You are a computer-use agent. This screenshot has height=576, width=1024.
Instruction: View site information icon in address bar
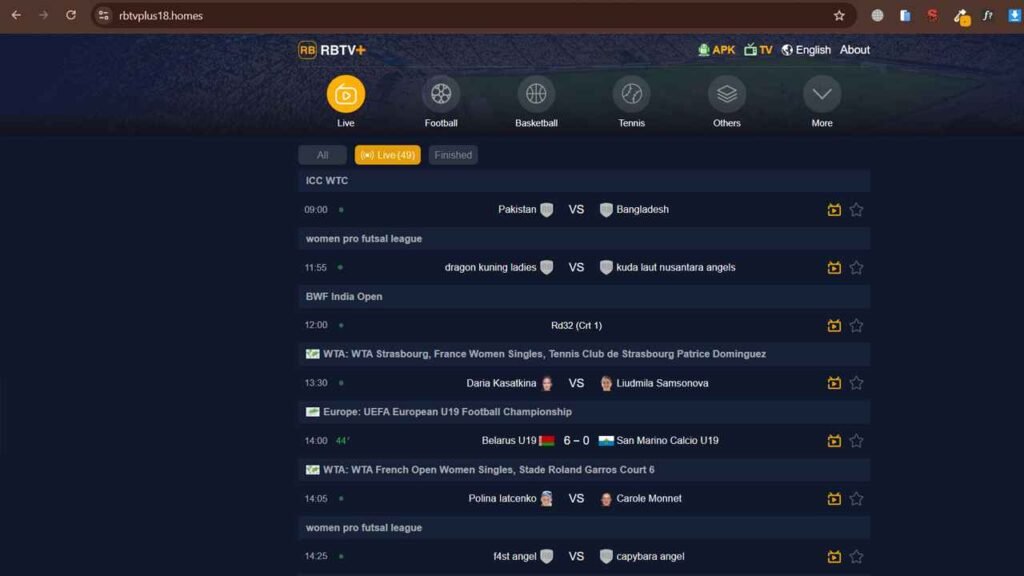tap(104, 16)
